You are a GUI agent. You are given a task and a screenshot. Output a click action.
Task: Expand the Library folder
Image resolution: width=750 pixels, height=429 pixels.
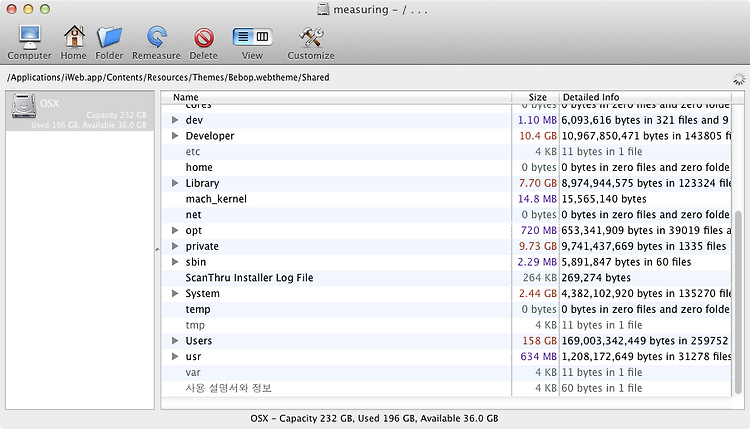[175, 183]
